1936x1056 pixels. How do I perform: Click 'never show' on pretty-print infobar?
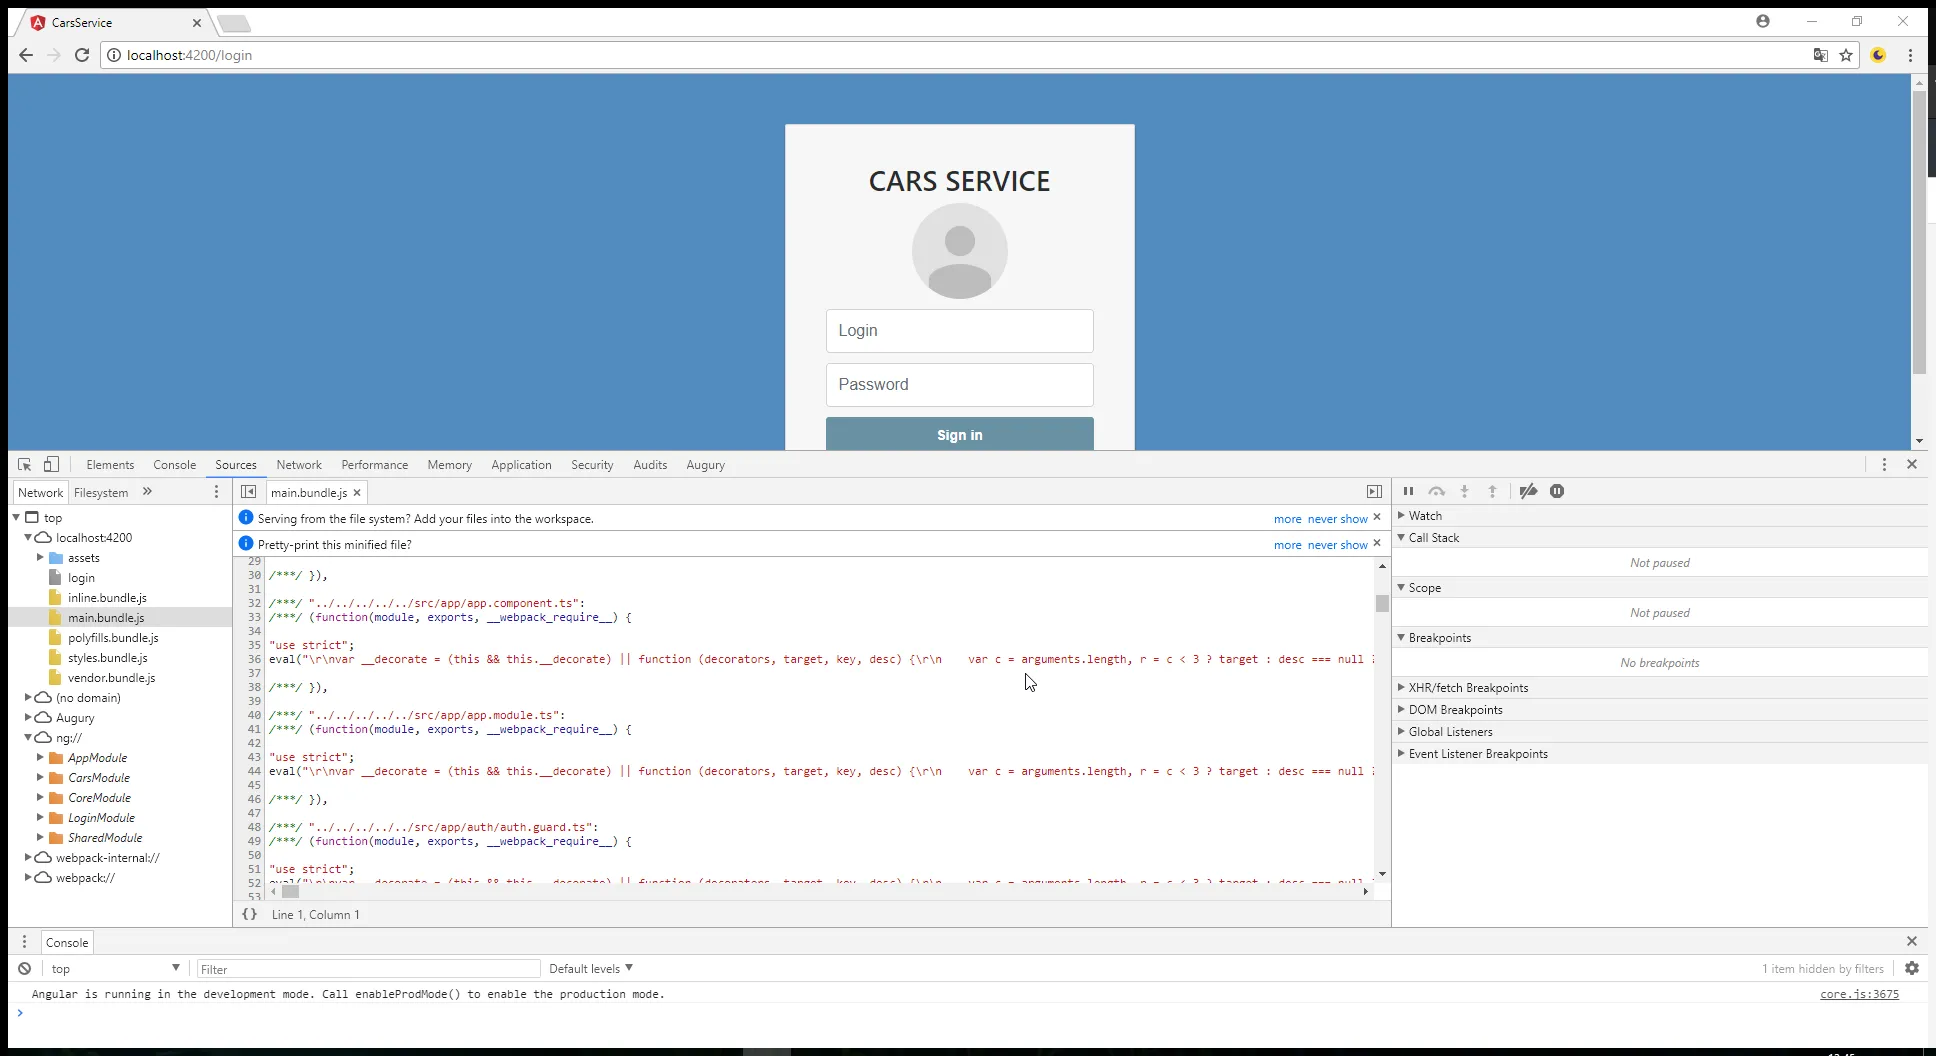[x=1337, y=545]
